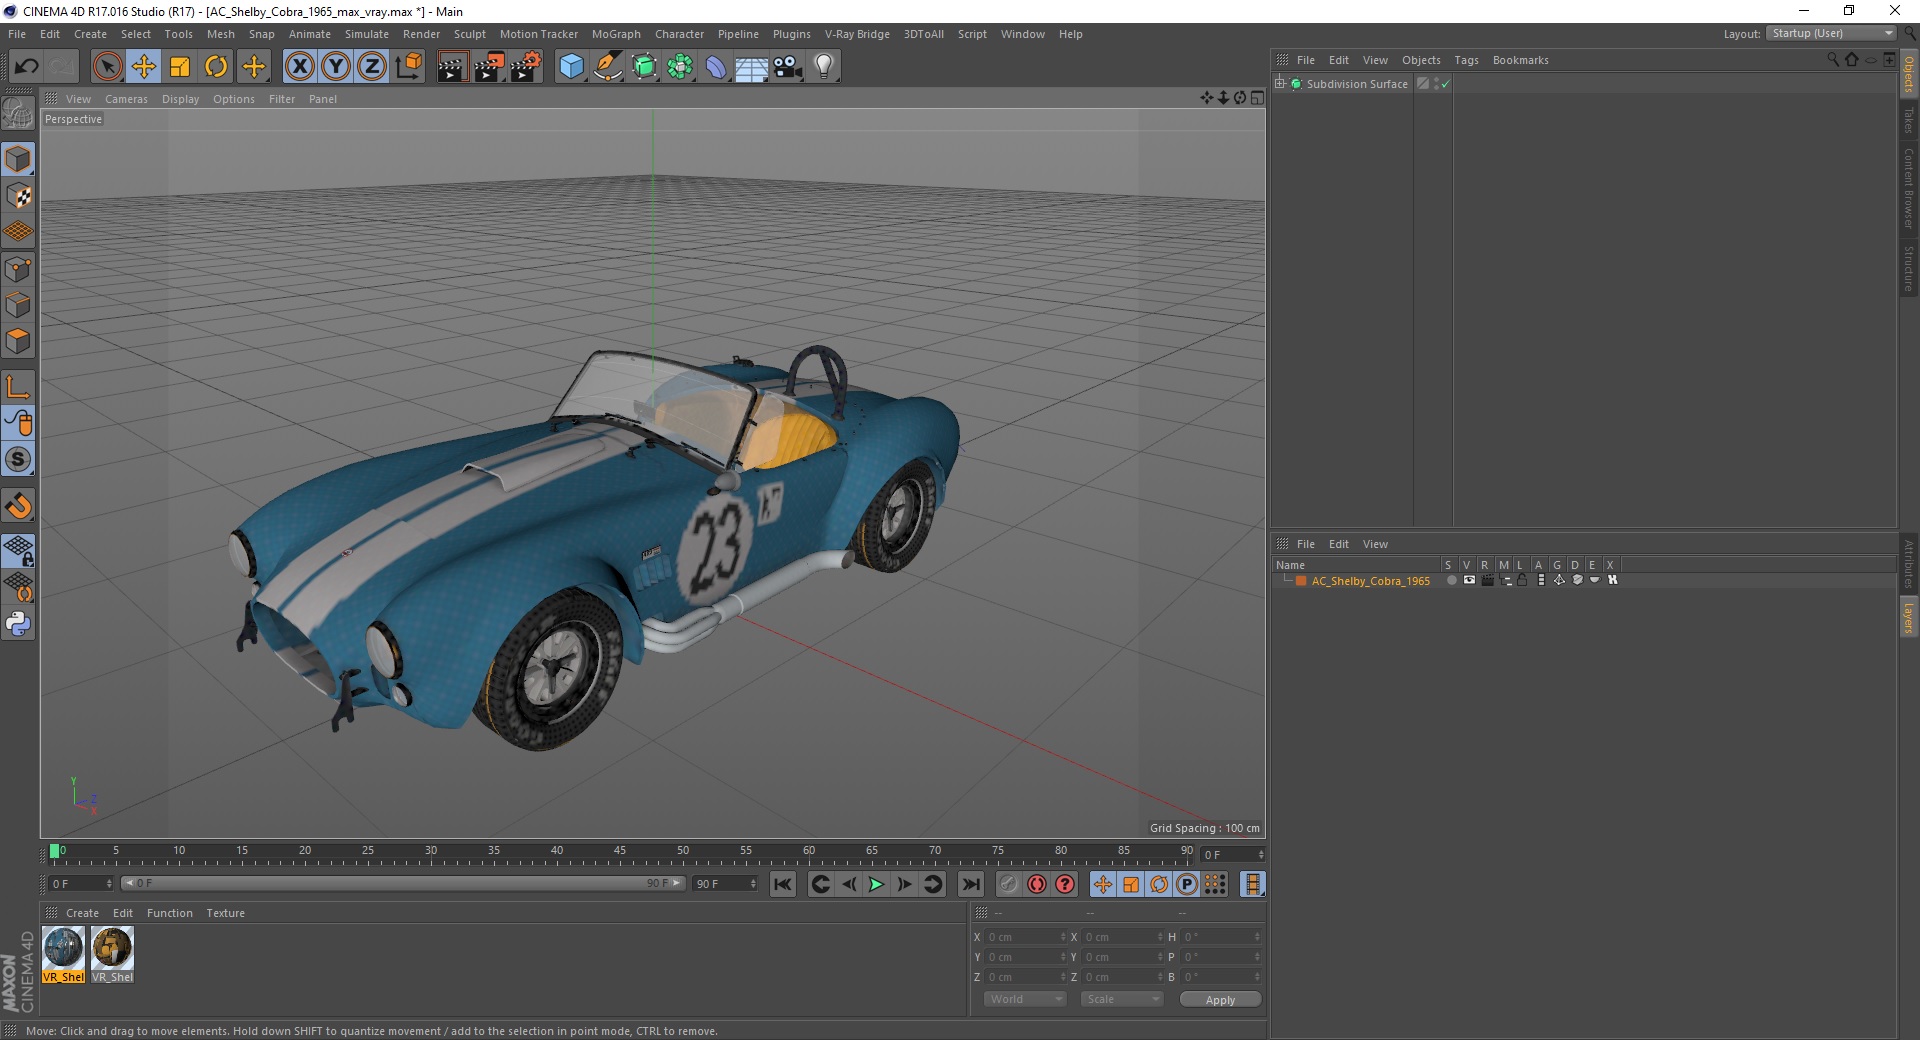The height and width of the screenshot is (1040, 1920).
Task: Open the MoGraph menu
Action: click(x=616, y=34)
